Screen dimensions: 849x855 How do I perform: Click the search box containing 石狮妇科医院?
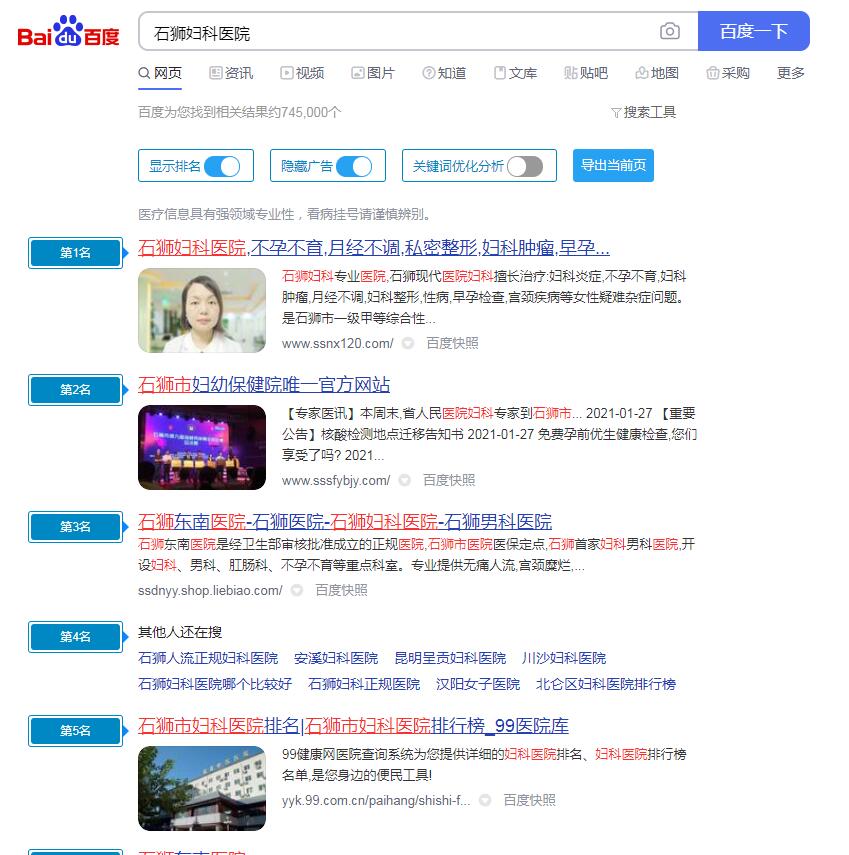400,33
